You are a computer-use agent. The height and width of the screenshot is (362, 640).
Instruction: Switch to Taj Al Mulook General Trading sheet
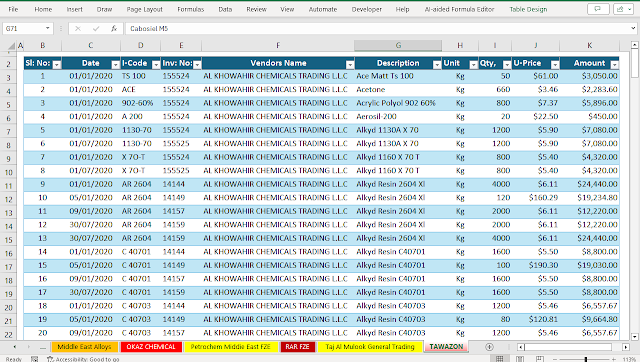tap(370, 347)
